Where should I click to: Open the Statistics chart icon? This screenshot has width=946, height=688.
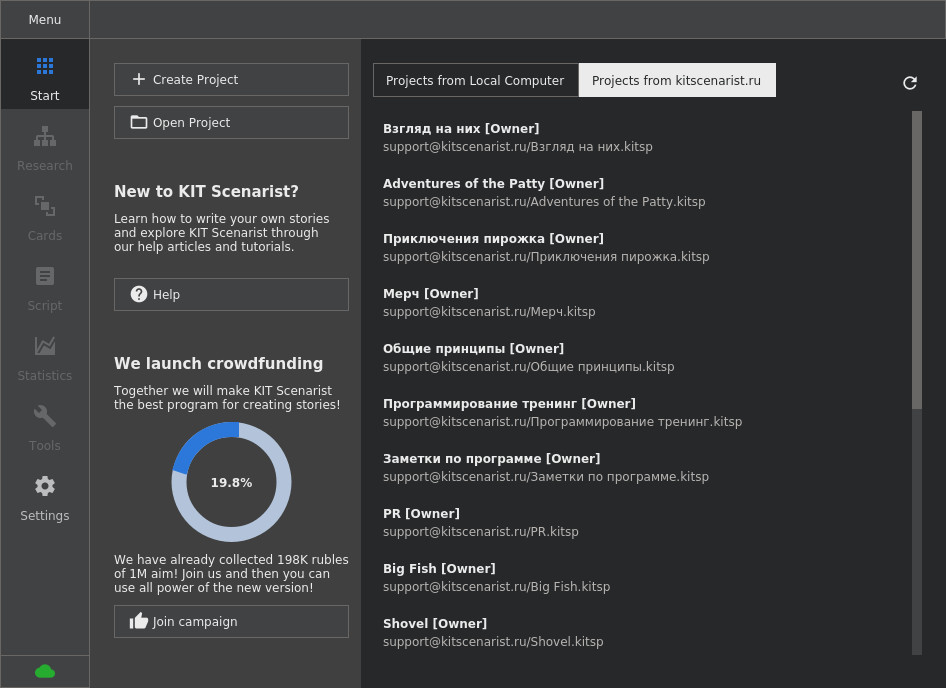pyautogui.click(x=45, y=346)
